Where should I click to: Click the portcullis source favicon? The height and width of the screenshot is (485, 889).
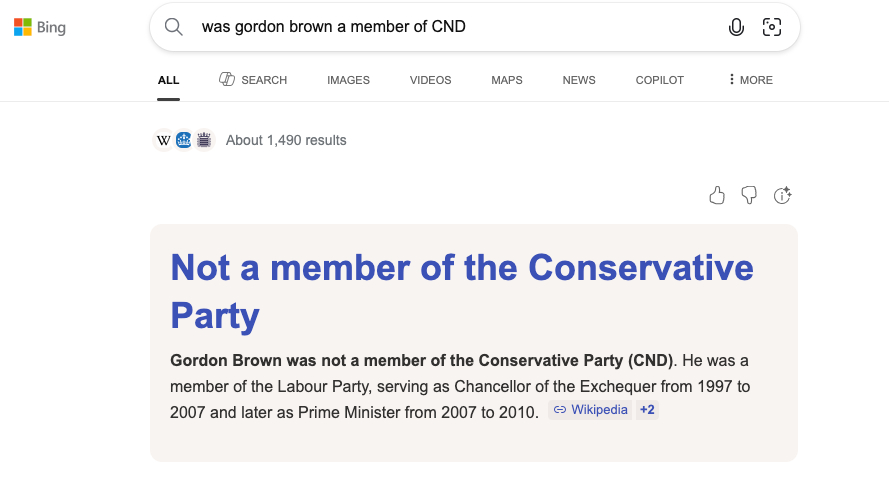point(204,140)
